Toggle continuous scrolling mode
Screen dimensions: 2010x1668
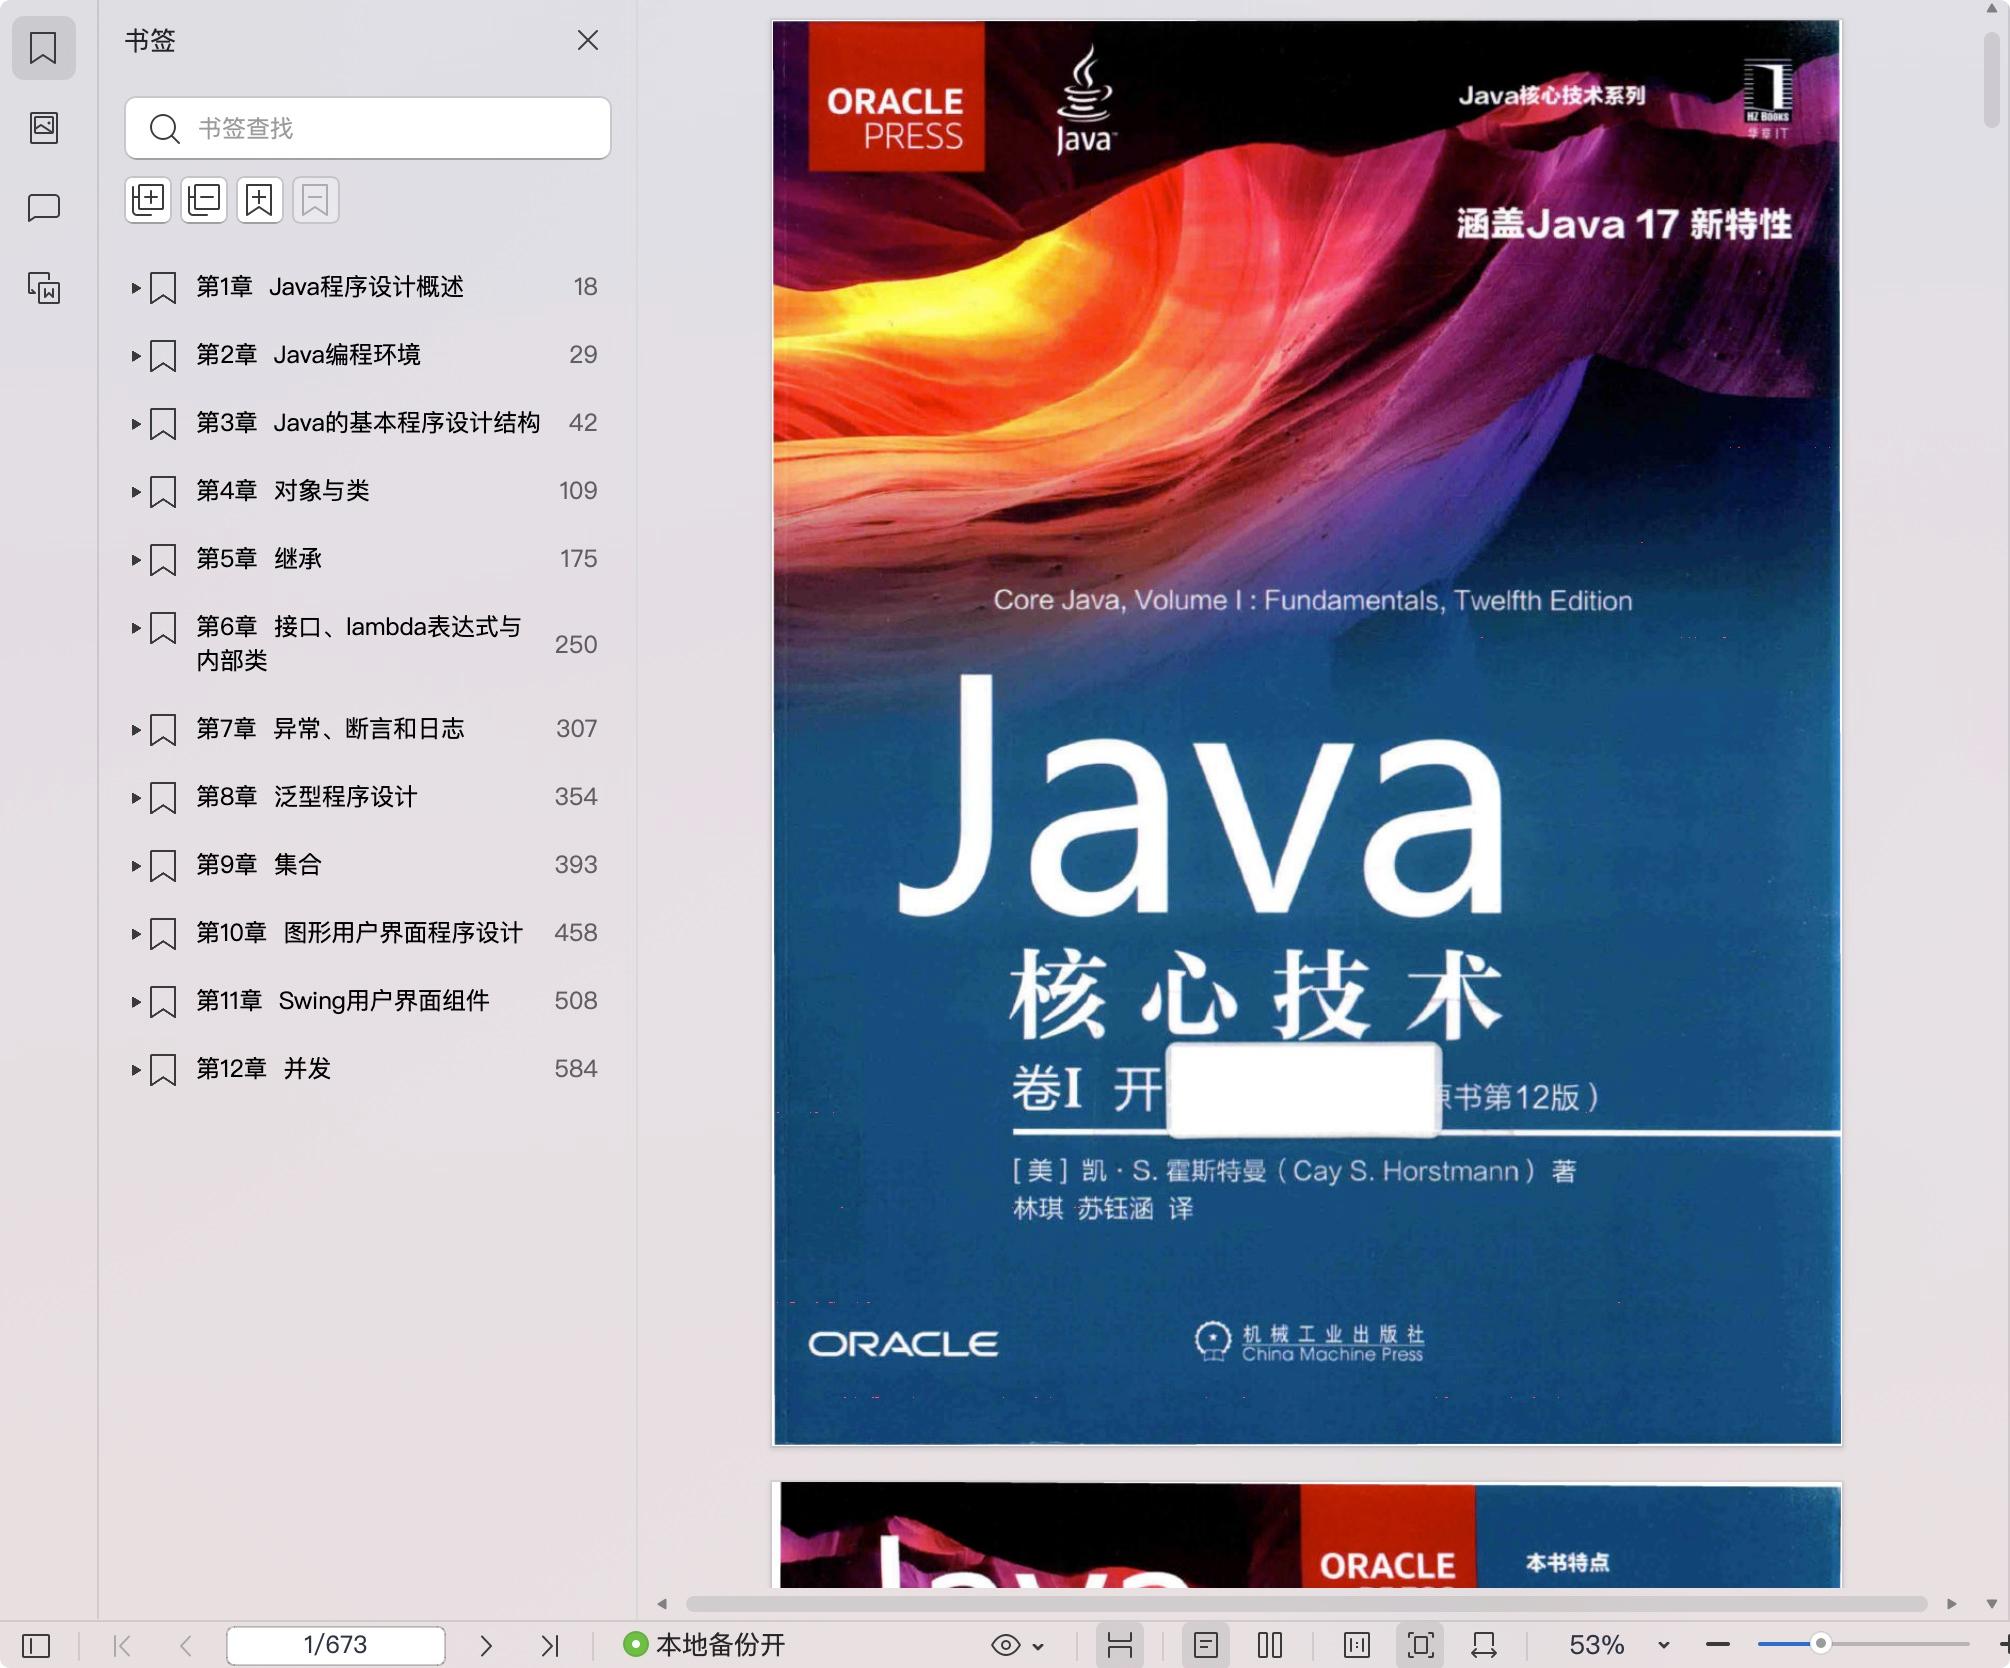[1120, 1645]
